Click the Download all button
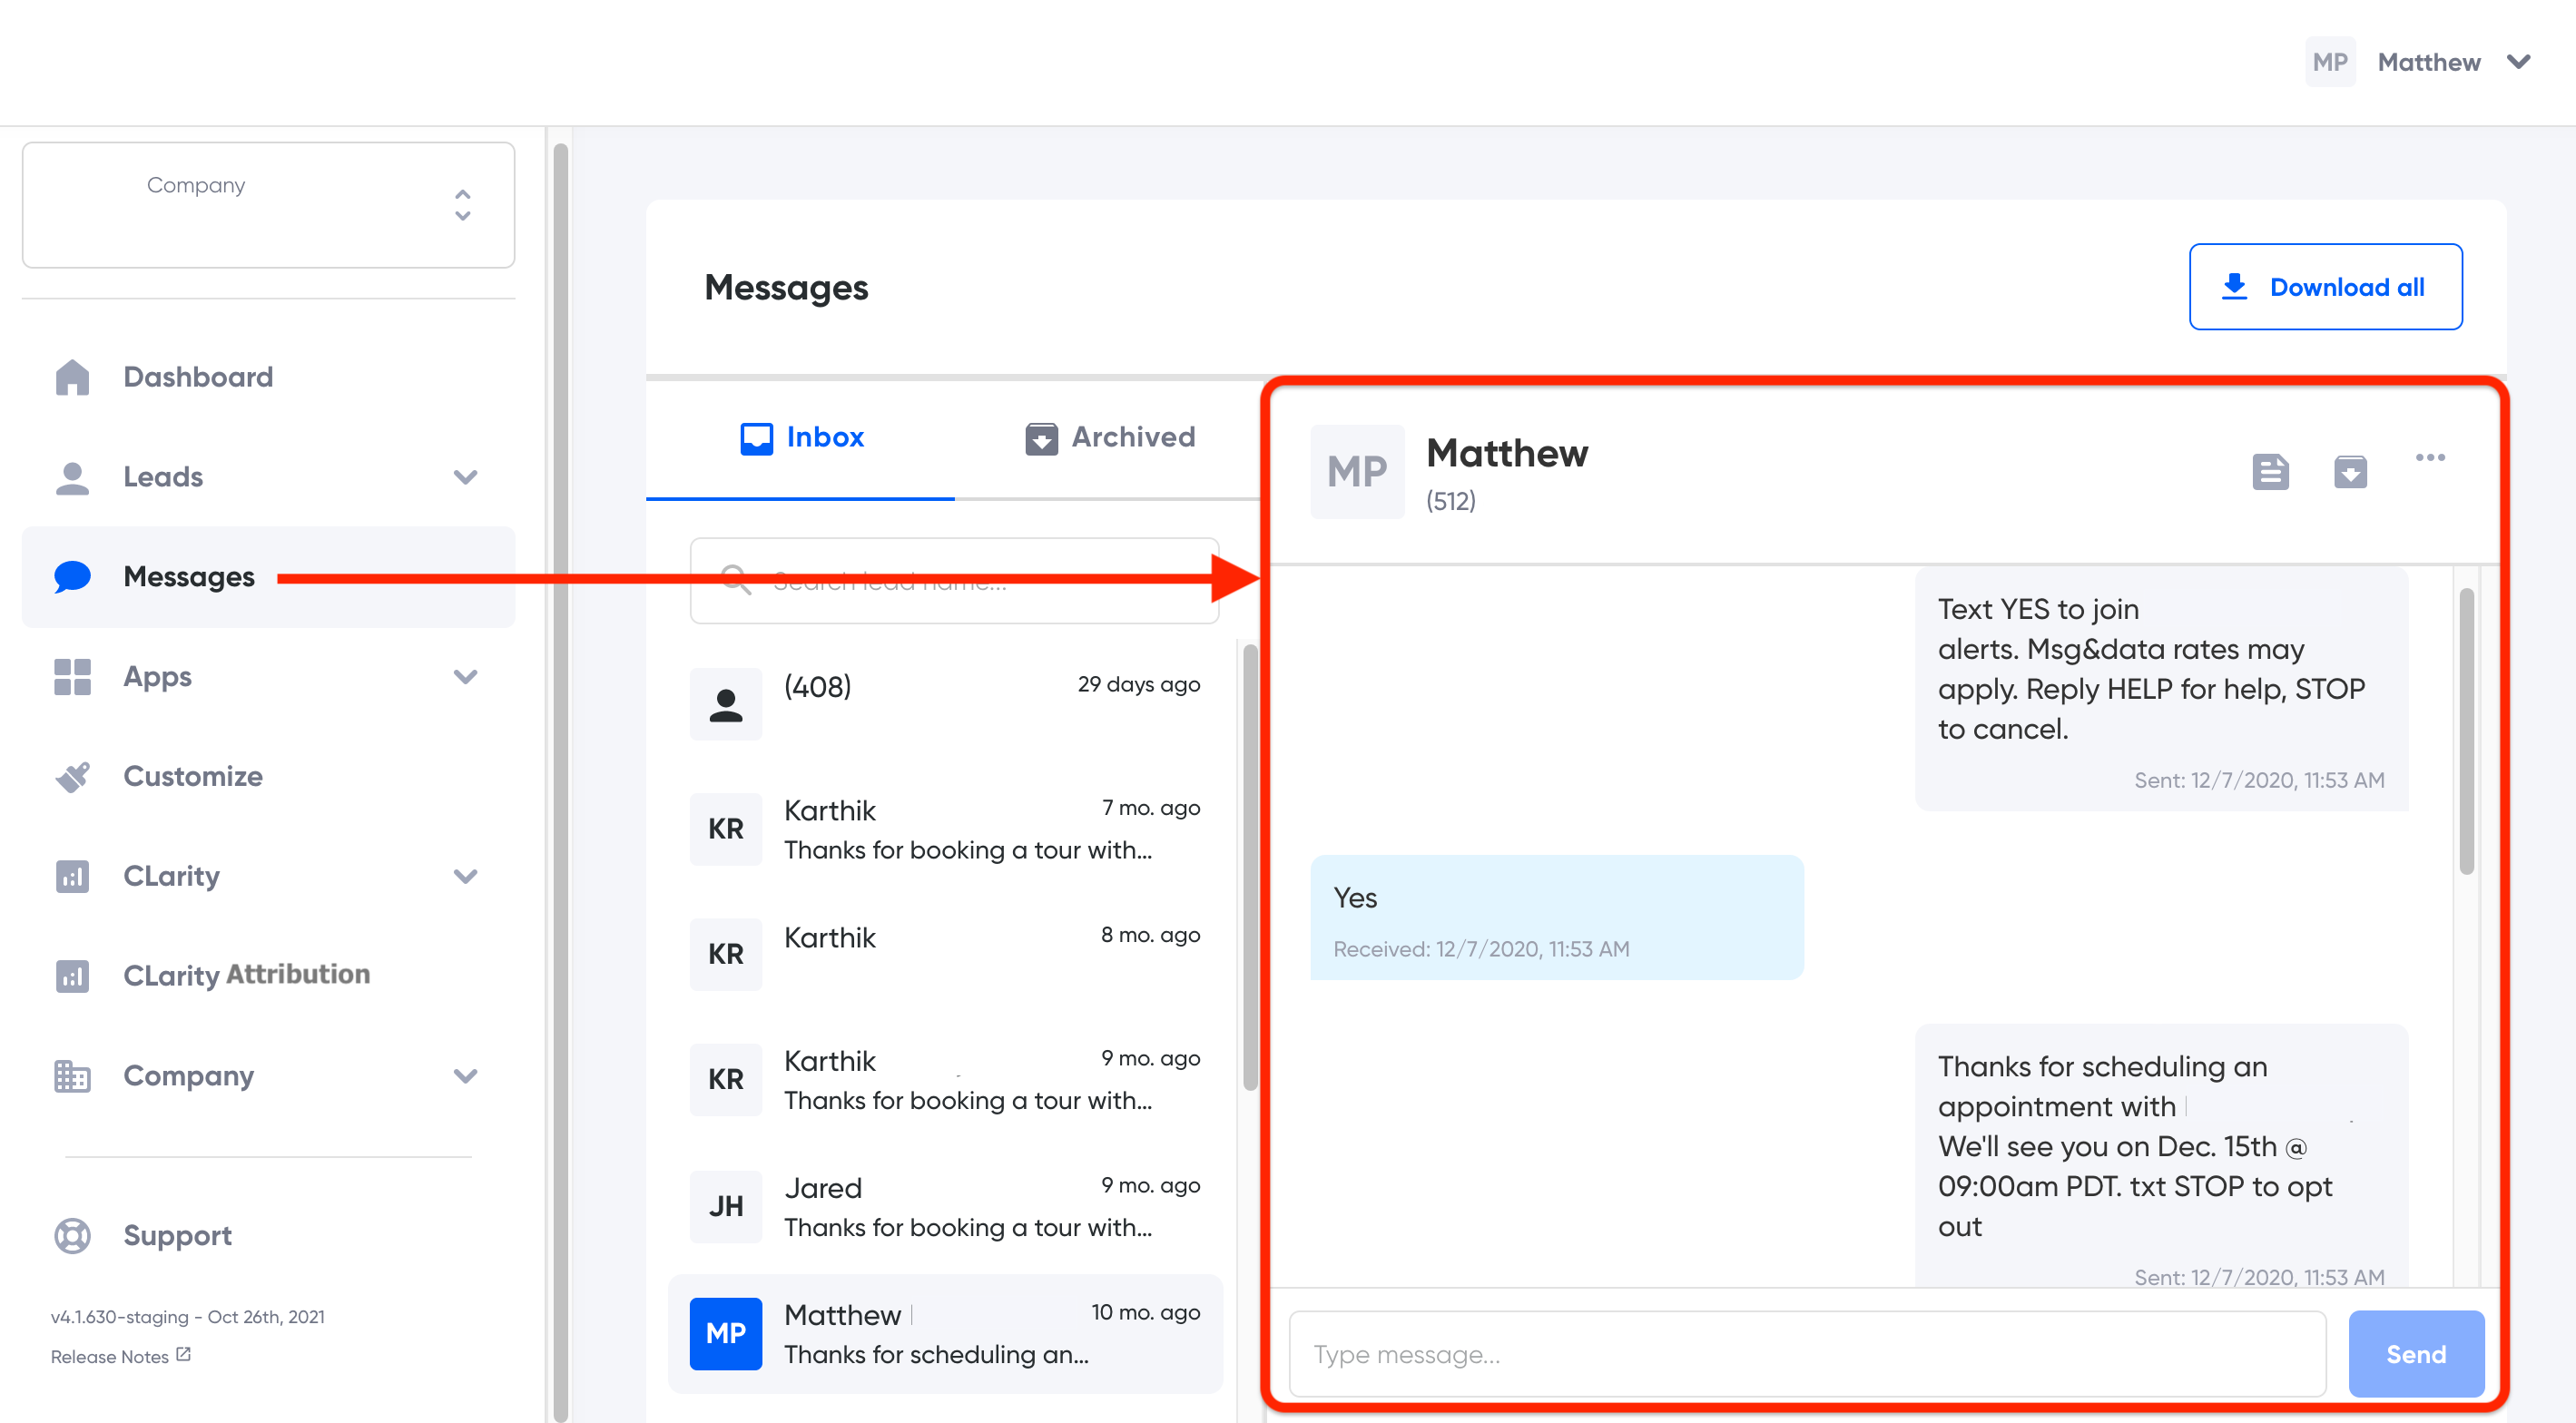 tap(2325, 287)
